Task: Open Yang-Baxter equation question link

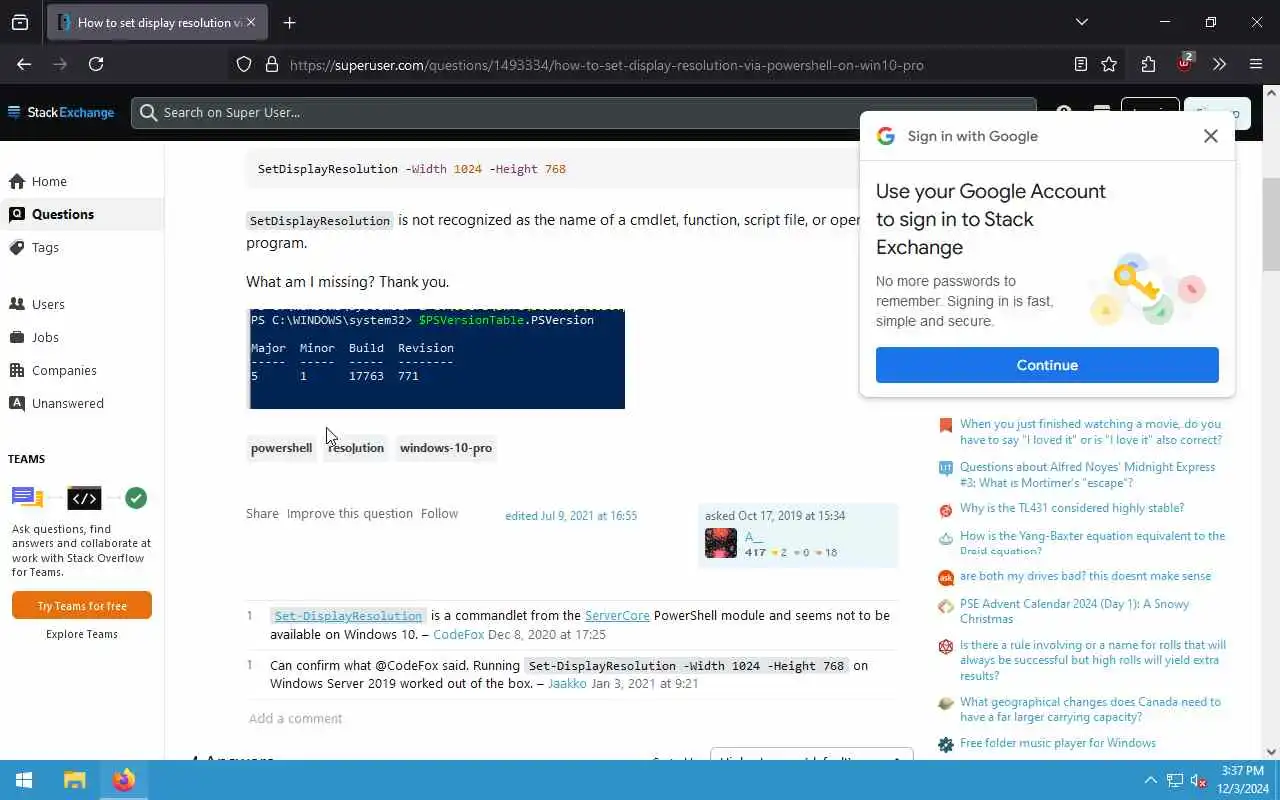Action: (x=1092, y=543)
